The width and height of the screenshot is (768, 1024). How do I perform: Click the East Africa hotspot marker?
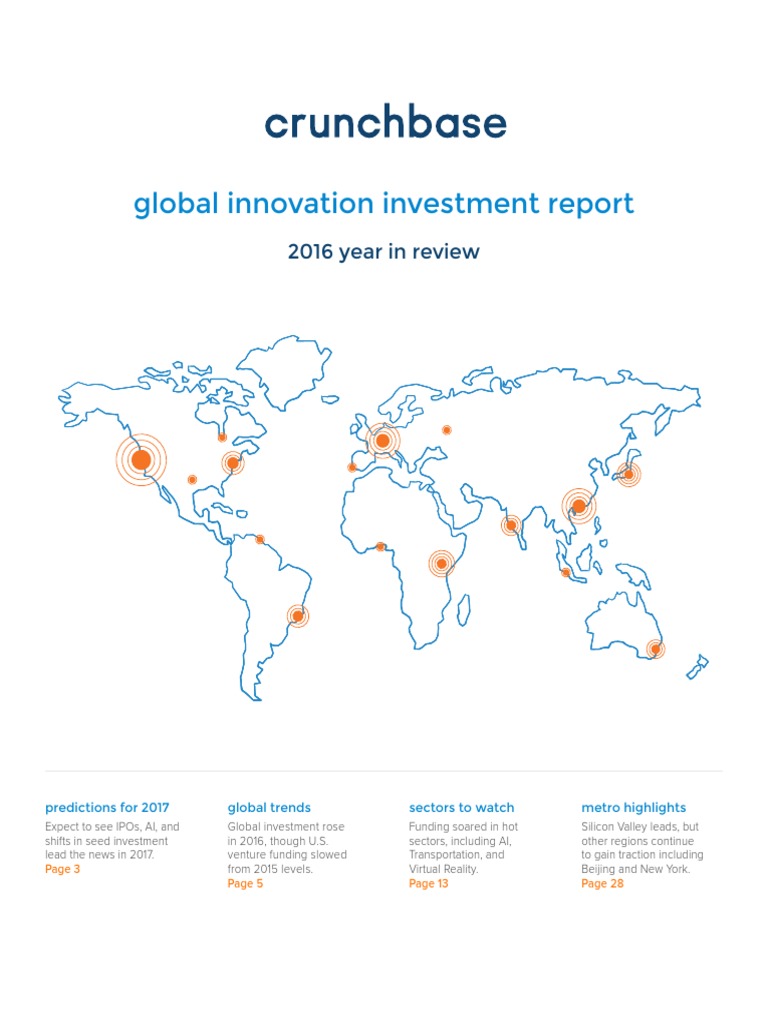(441, 564)
